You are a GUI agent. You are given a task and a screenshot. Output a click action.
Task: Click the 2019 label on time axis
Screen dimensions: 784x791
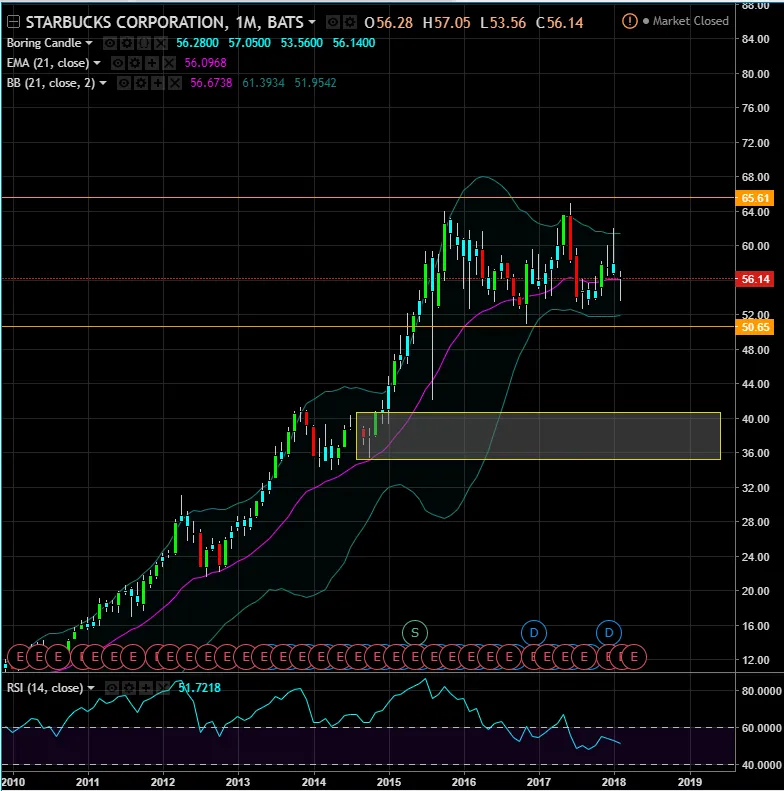pos(690,782)
